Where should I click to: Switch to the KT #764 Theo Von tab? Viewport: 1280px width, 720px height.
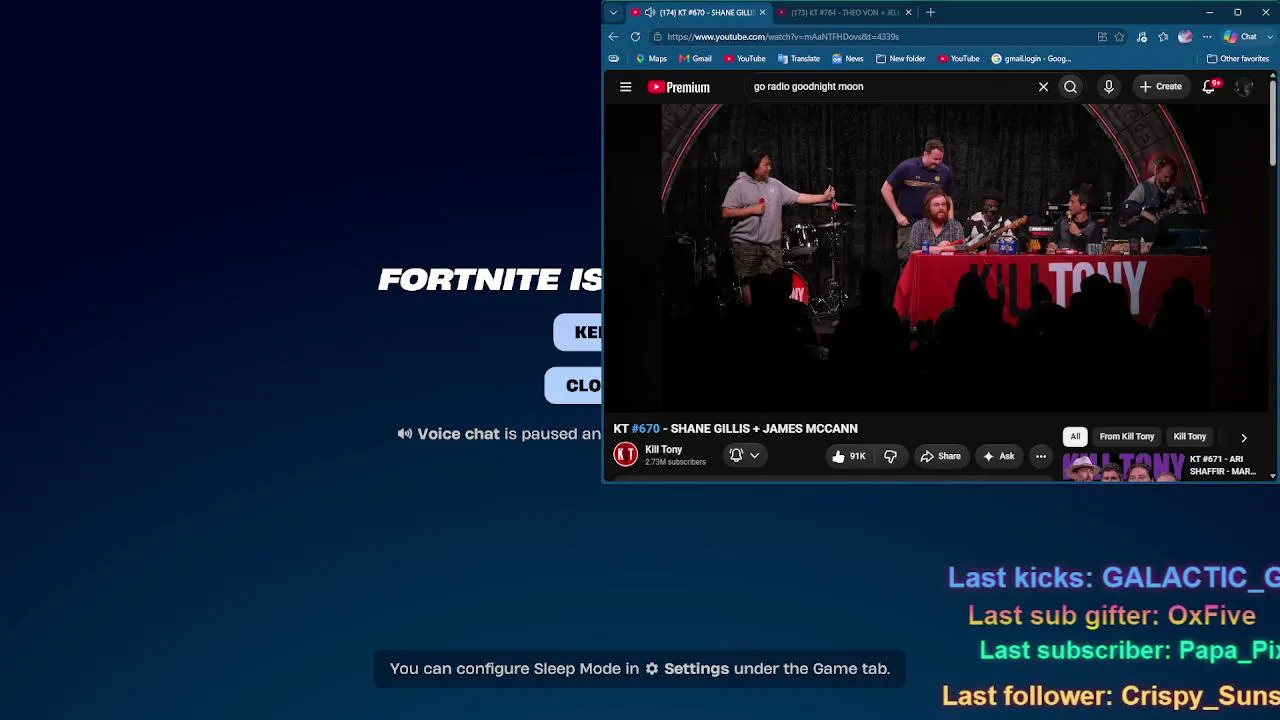[x=844, y=13]
